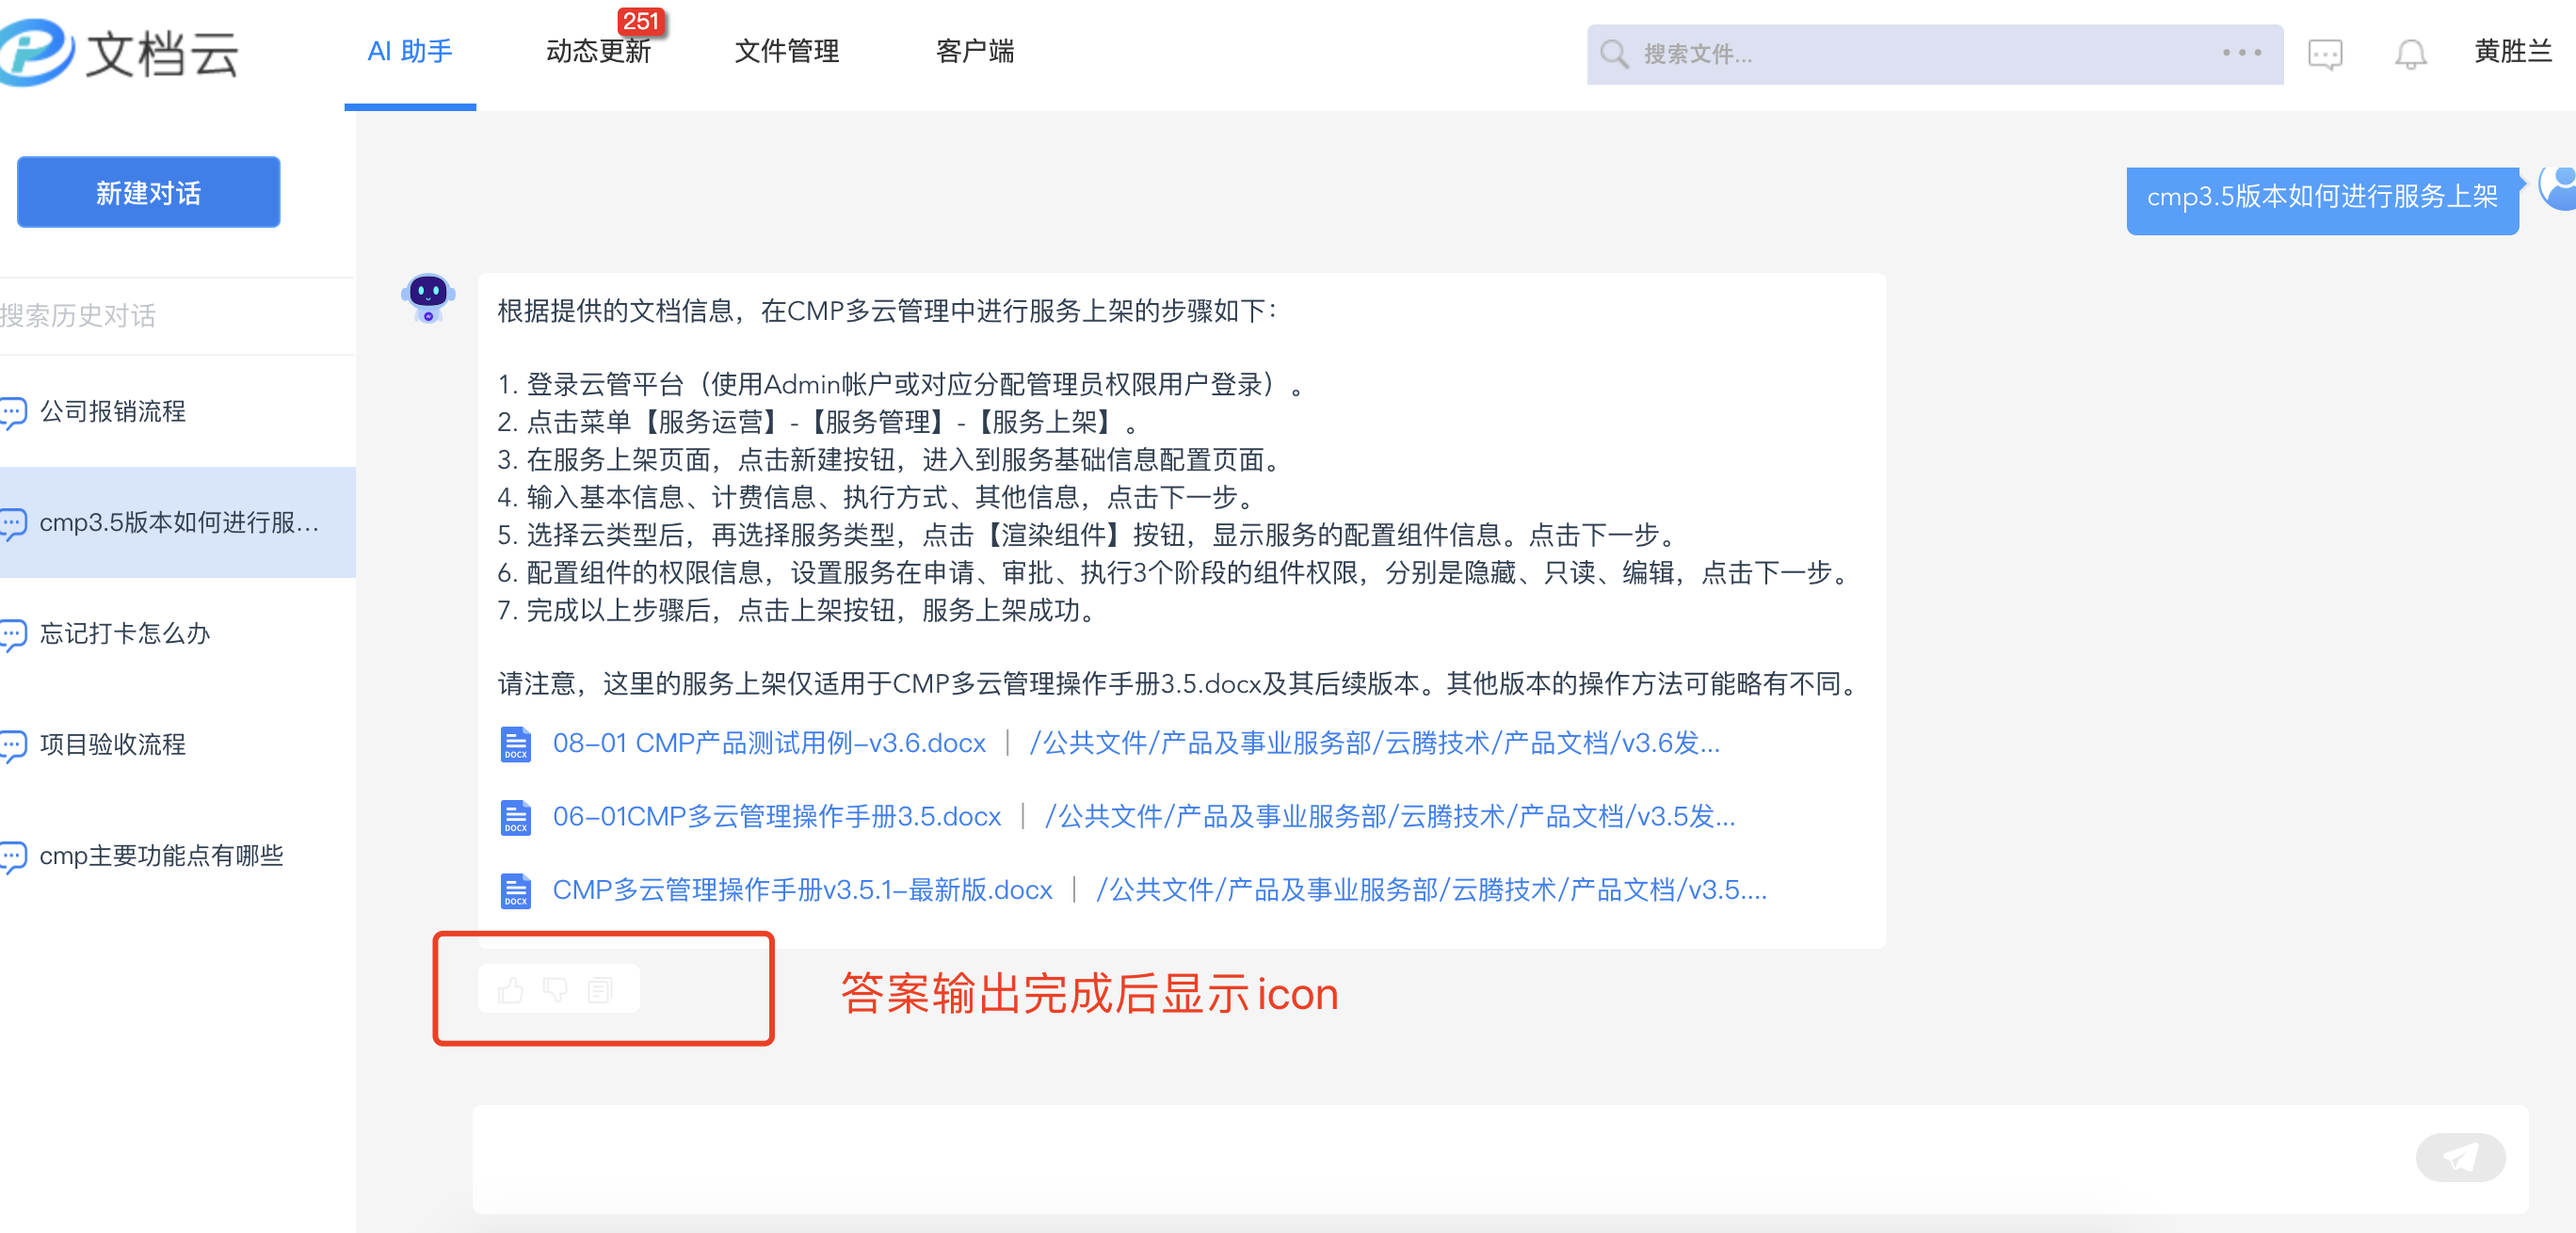The image size is (2576, 1233).
Task: Copy the answer with the copy icon
Action: click(x=600, y=990)
